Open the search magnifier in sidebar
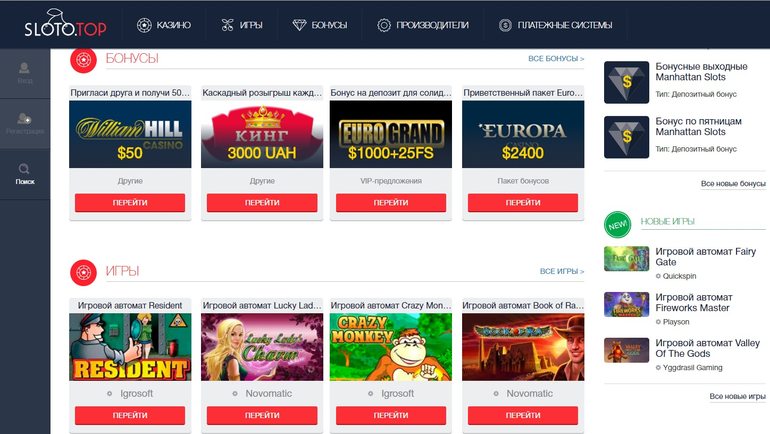The width and height of the screenshot is (770, 434). [x=25, y=169]
